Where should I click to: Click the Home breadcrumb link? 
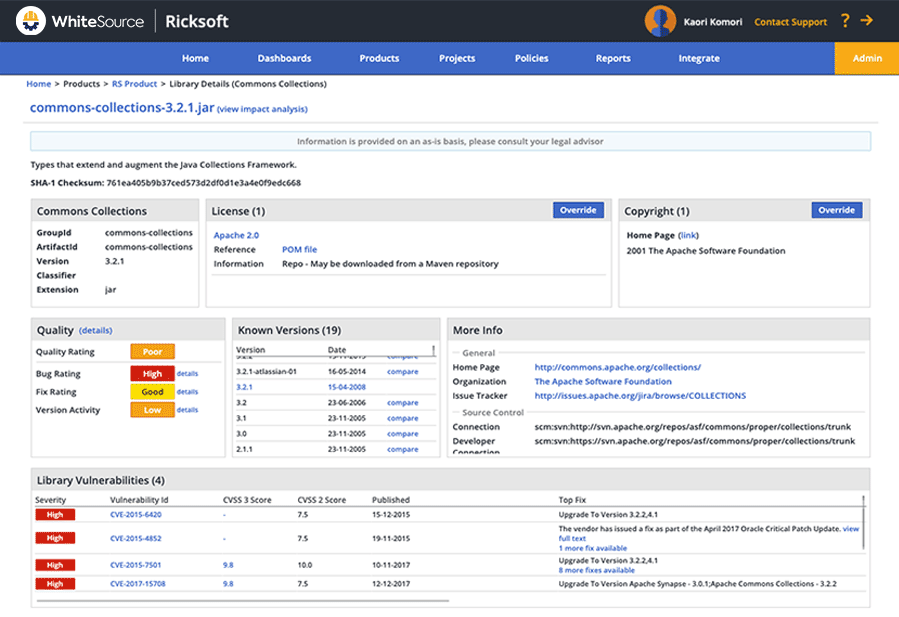tap(38, 84)
